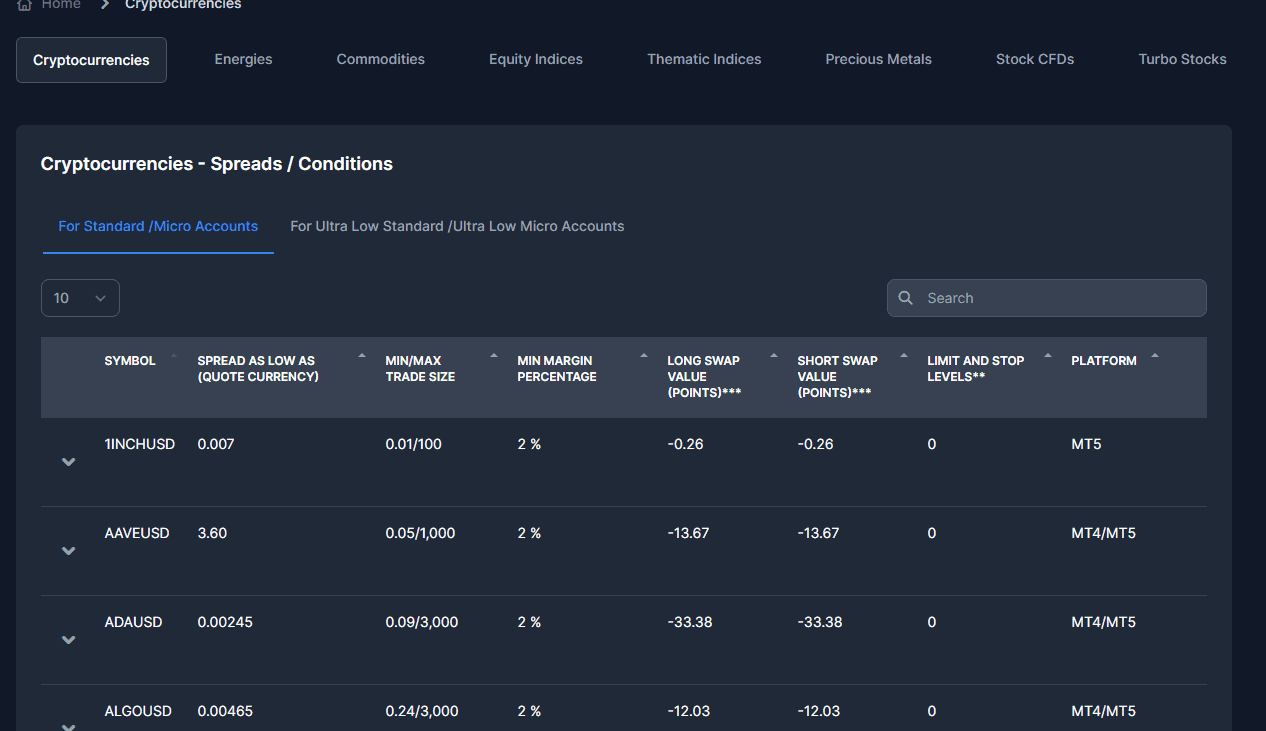Sort by Short Swap Value column
Screen dimensions: 1266x731
[904, 356]
